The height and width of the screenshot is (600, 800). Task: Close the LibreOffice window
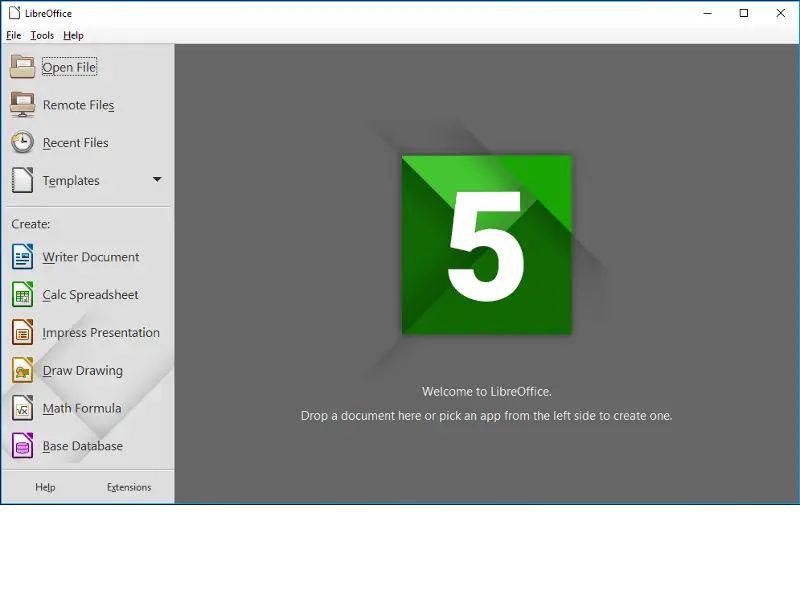coord(781,13)
